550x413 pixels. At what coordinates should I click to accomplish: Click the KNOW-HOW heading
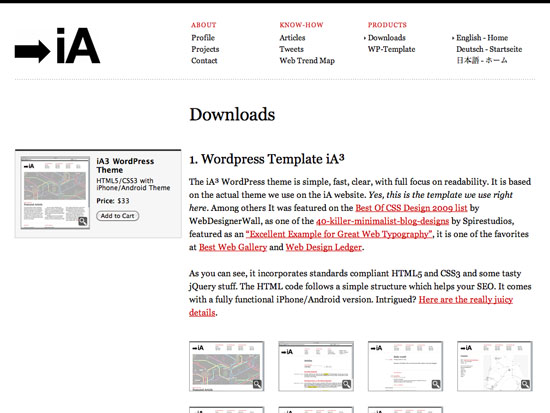301,25
